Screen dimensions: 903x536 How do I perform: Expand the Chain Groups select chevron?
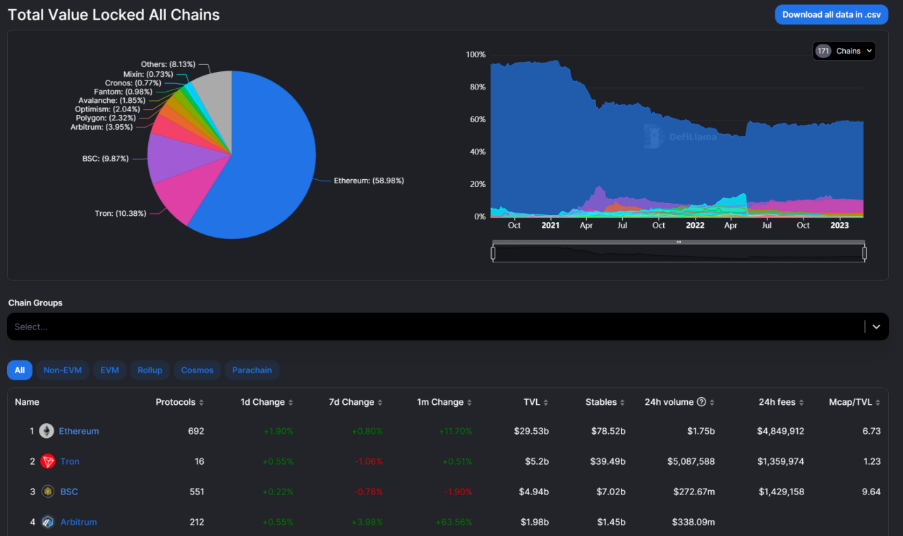(x=876, y=326)
